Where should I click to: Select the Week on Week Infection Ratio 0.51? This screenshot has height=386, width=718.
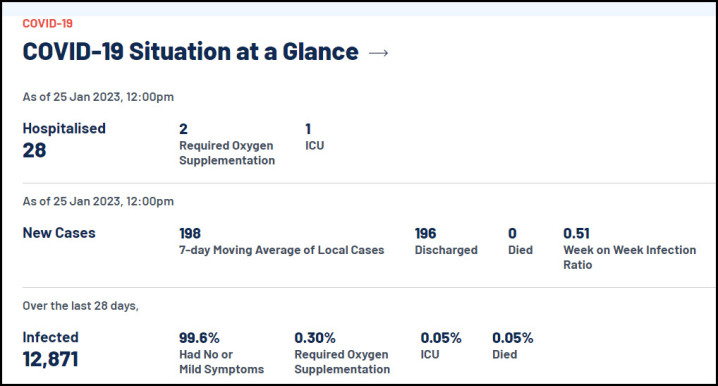577,233
